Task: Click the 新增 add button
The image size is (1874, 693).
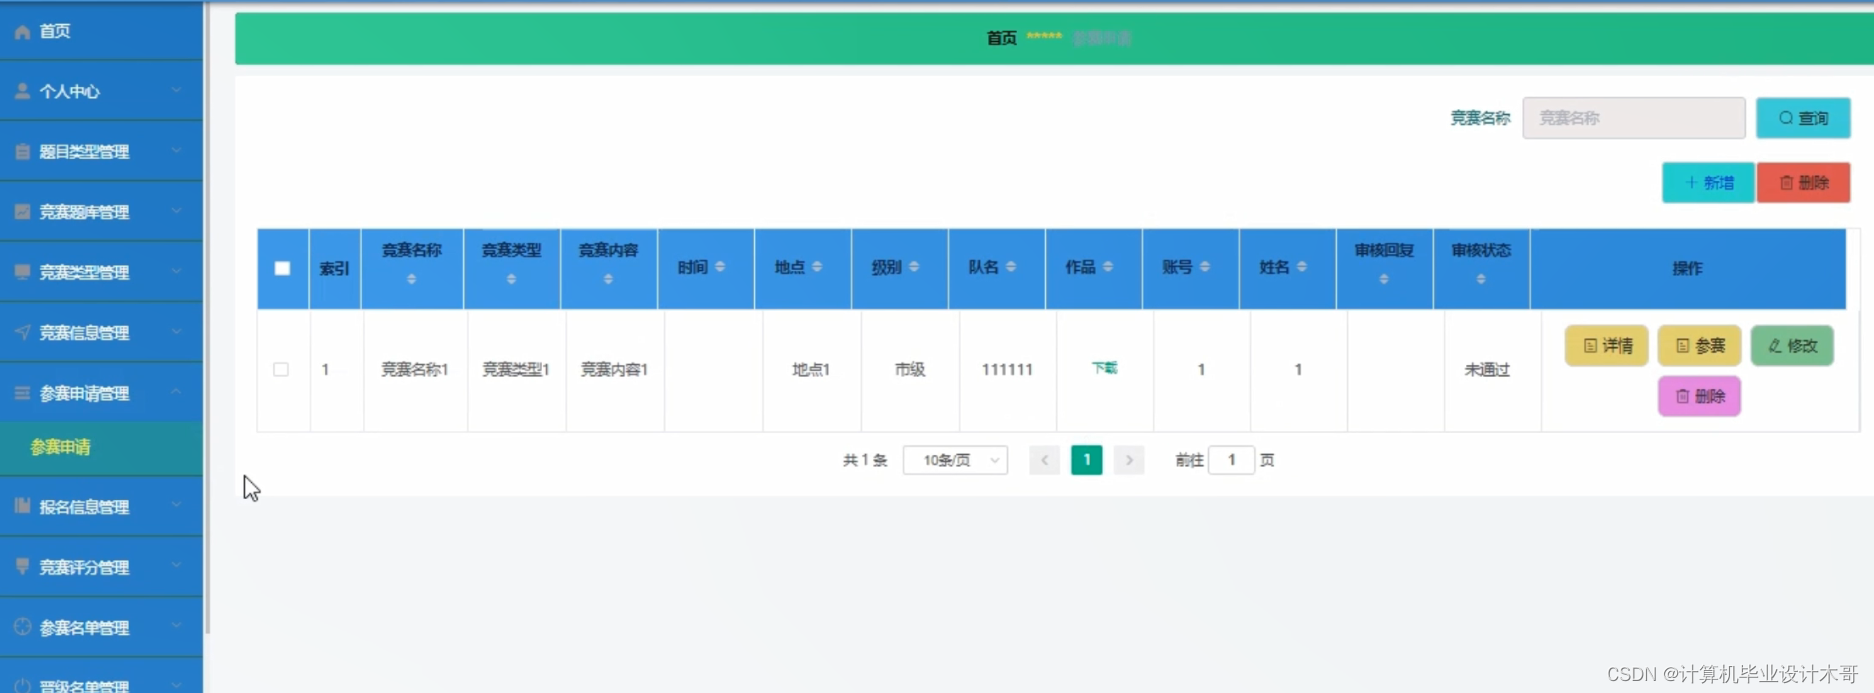Action: pyautogui.click(x=1708, y=183)
